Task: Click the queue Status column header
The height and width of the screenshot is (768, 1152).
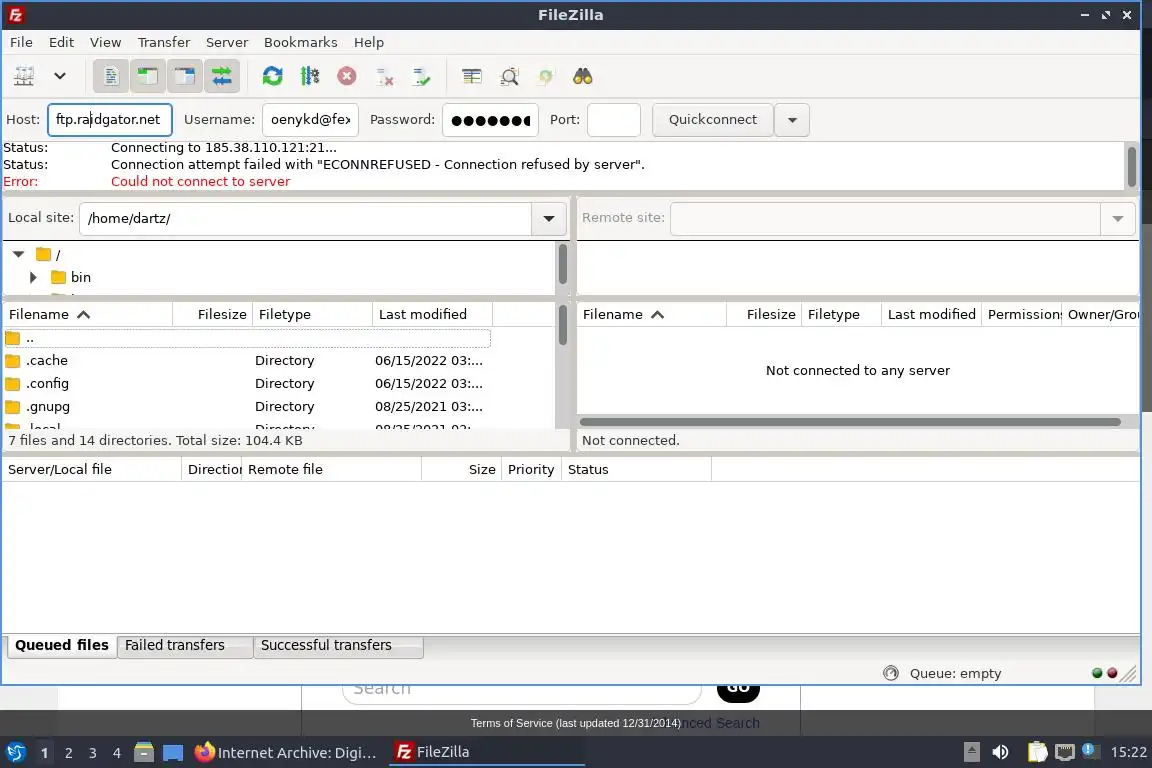Action: point(636,470)
